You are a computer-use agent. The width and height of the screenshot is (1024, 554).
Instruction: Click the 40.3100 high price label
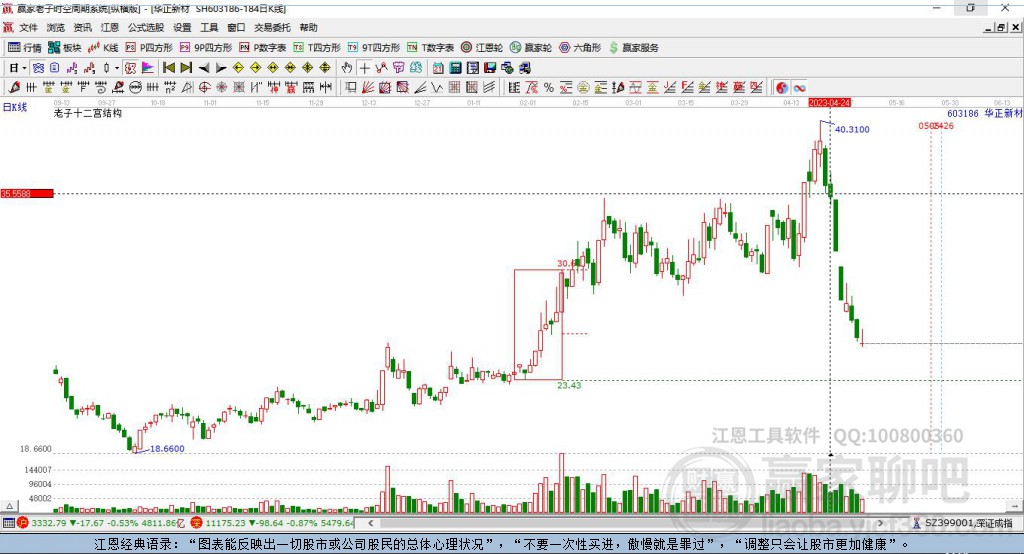[852, 129]
